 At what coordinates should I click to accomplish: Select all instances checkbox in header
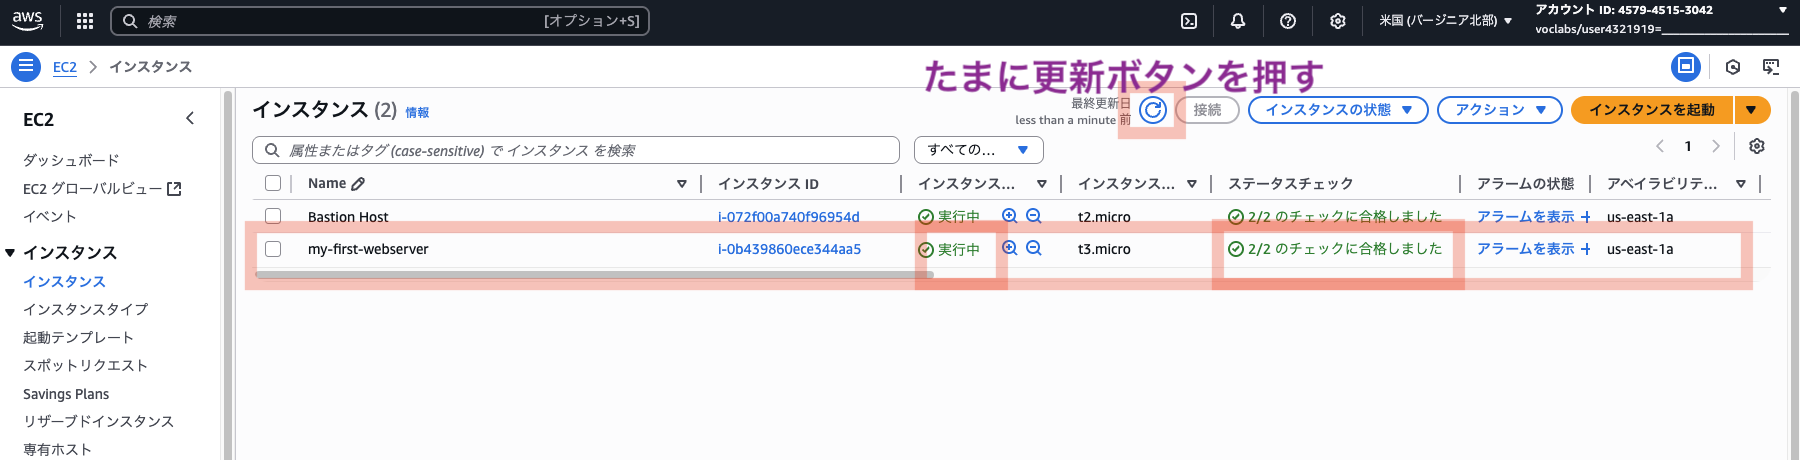point(273,183)
